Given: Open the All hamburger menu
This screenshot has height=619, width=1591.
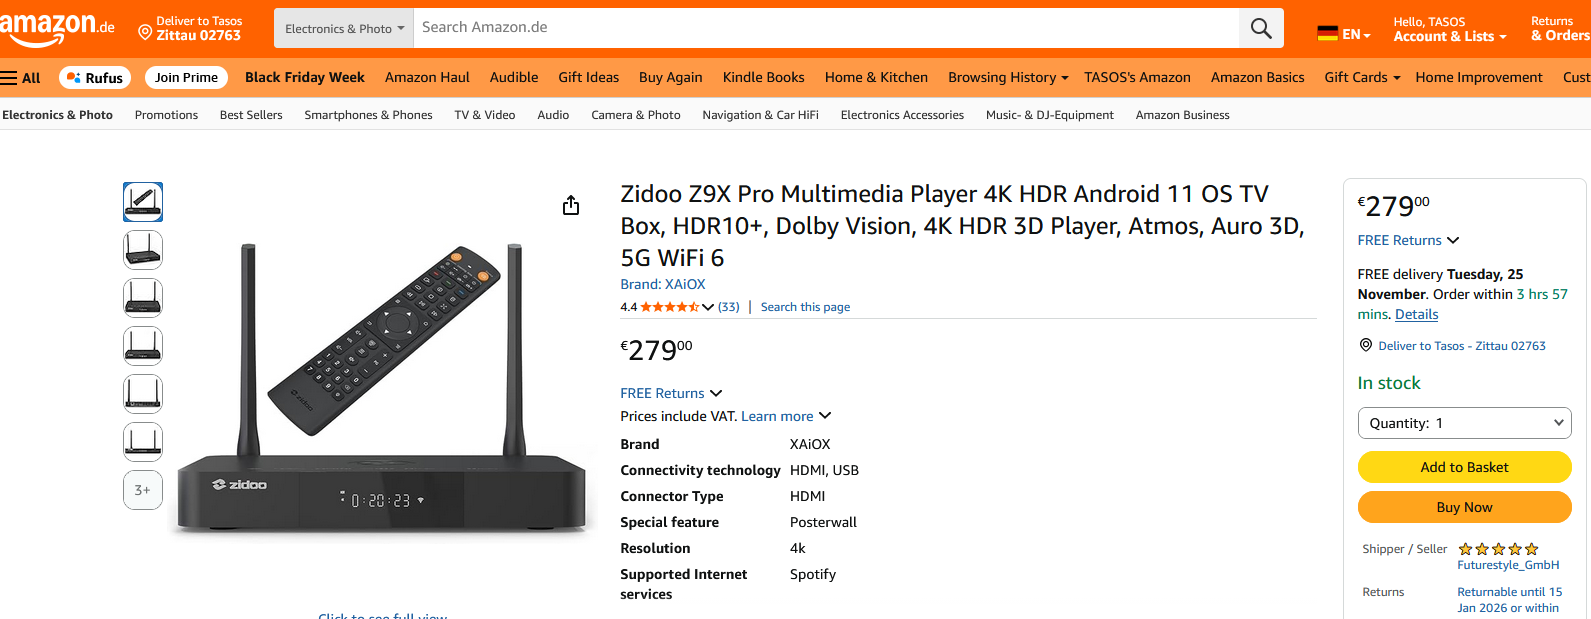Looking at the screenshot, I should (x=21, y=78).
